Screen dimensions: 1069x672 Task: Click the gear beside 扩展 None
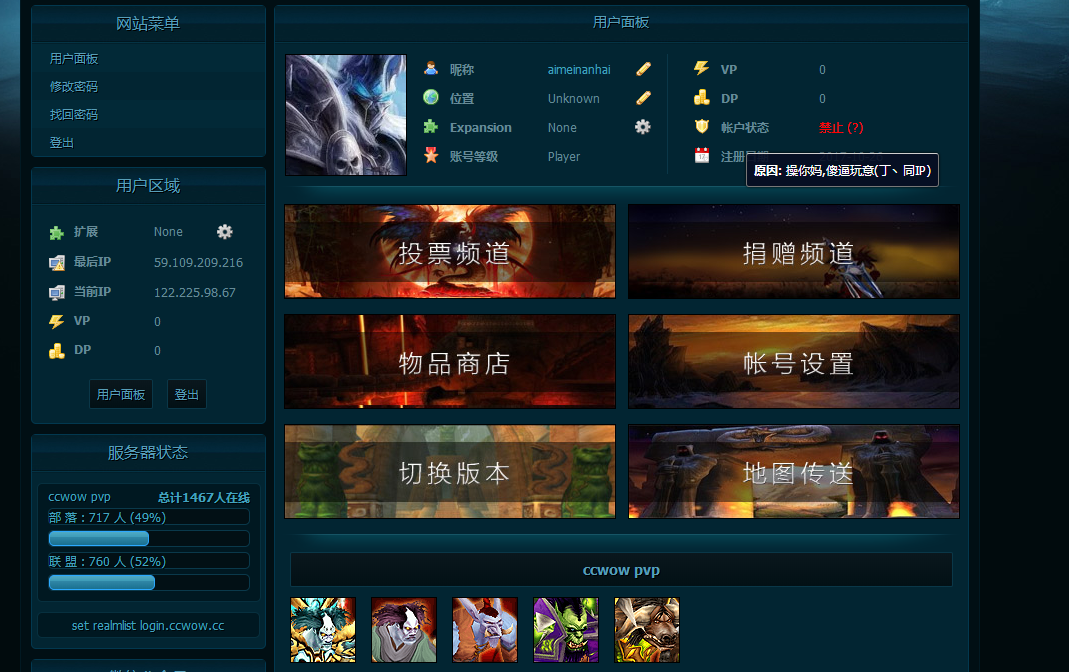tap(224, 231)
